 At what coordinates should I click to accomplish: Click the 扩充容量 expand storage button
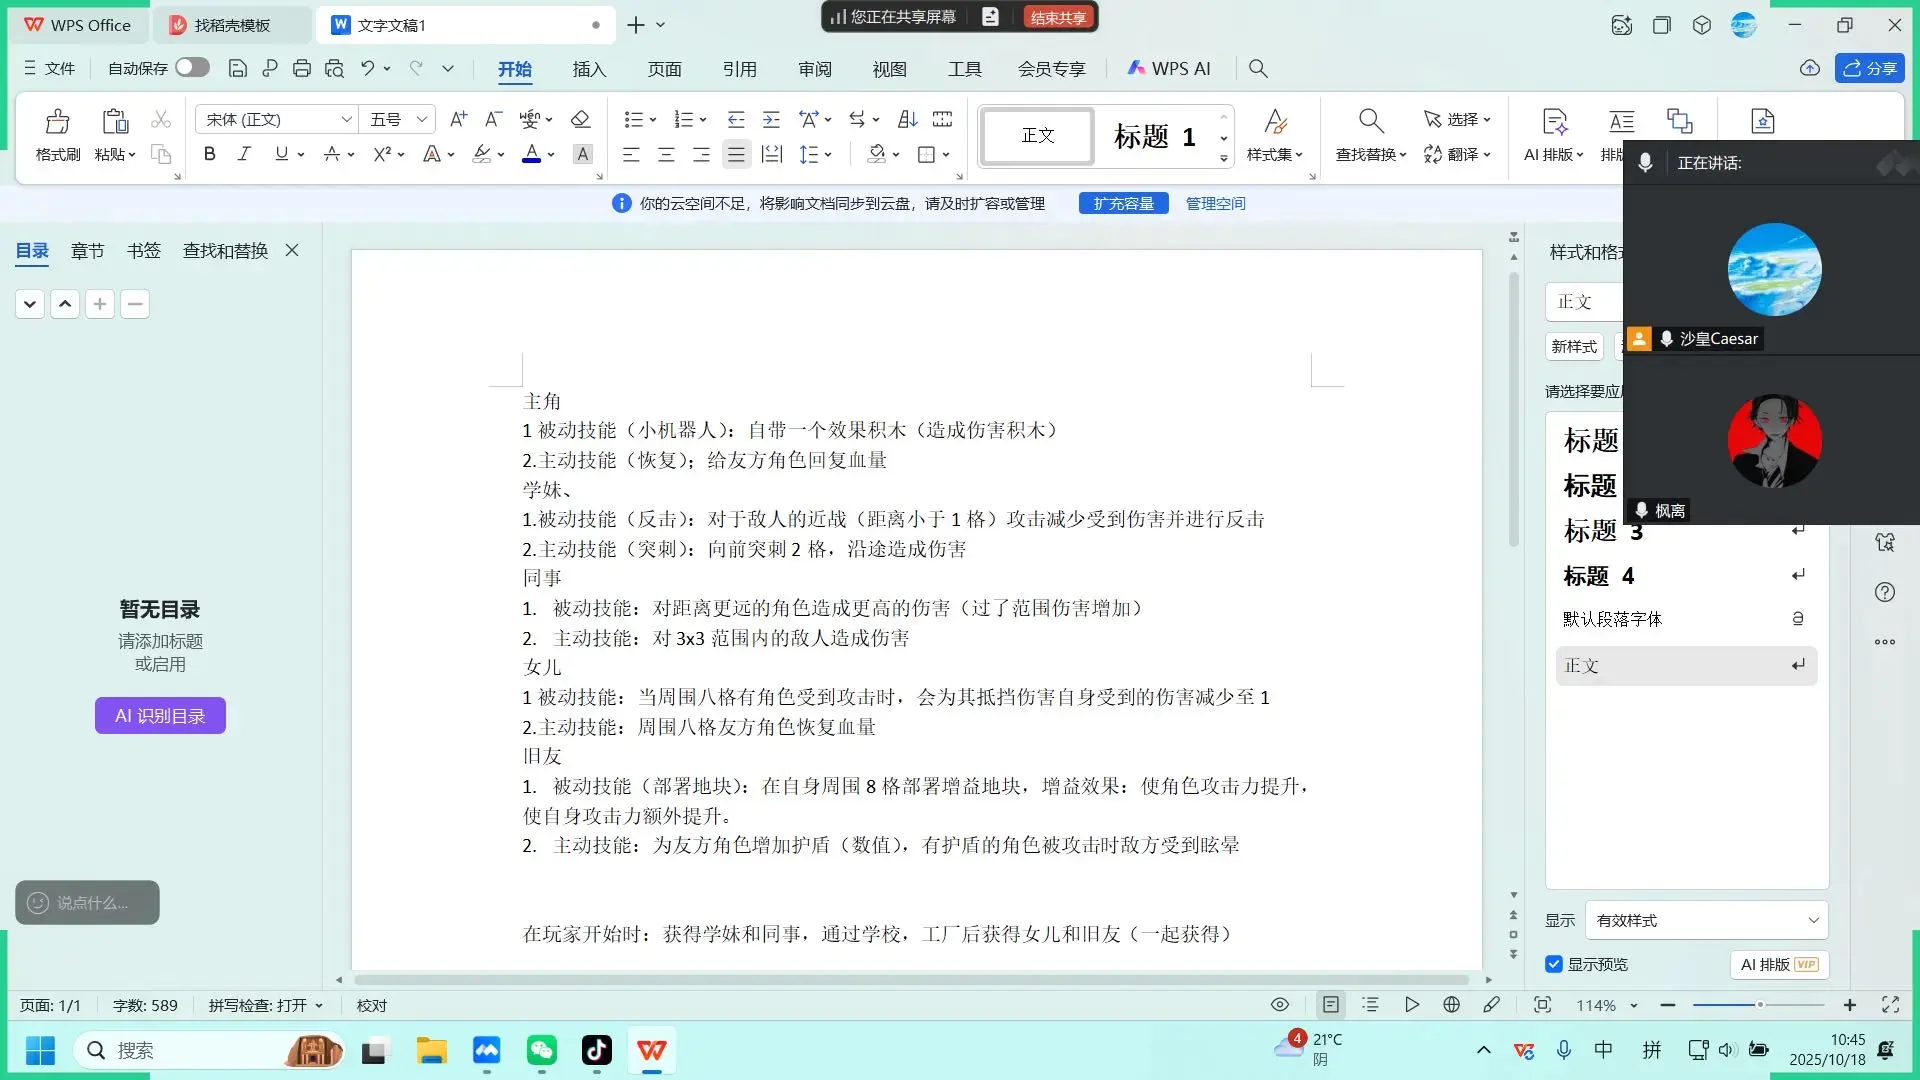(x=1123, y=202)
